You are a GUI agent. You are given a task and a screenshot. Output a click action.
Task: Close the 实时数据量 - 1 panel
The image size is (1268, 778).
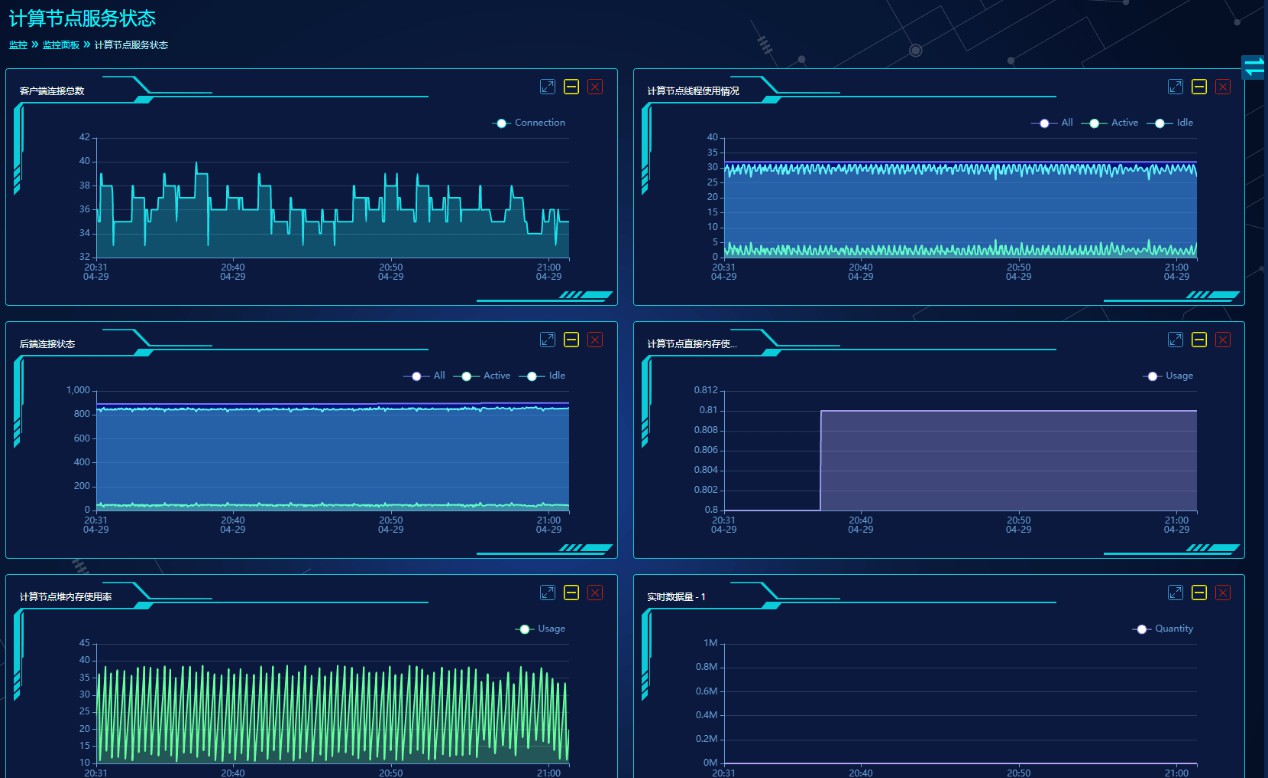pos(1223,593)
